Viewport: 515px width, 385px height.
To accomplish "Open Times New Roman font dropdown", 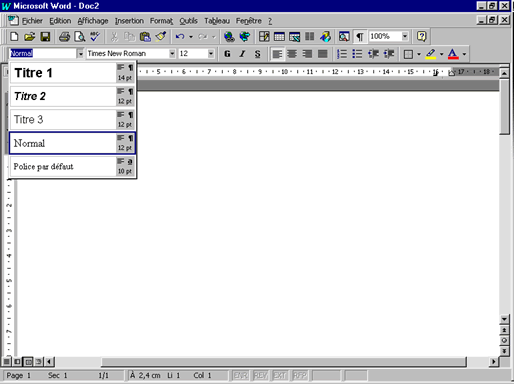I will coord(172,53).
